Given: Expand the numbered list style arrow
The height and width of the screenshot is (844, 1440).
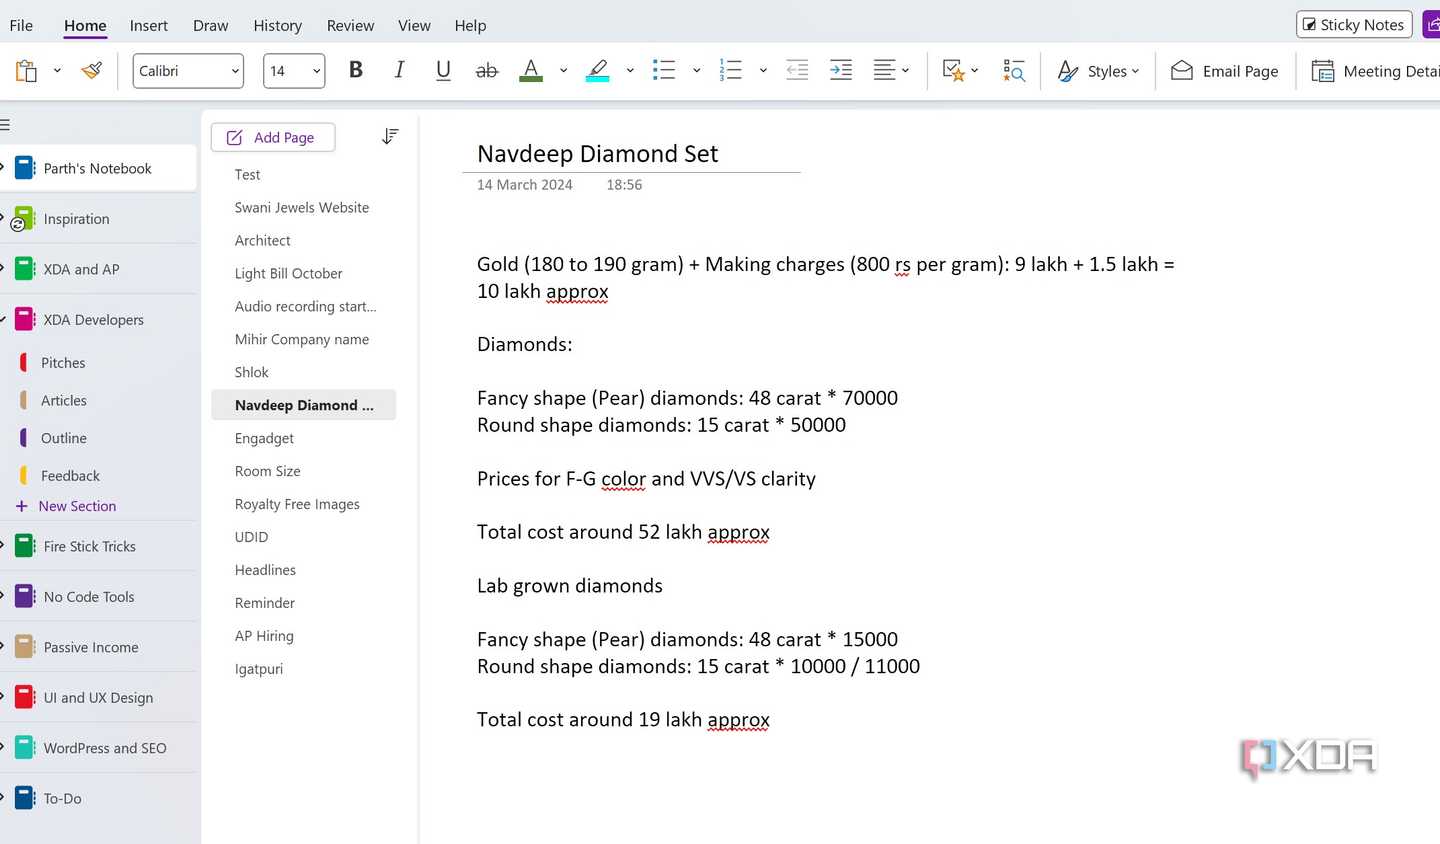Looking at the screenshot, I should pos(763,71).
